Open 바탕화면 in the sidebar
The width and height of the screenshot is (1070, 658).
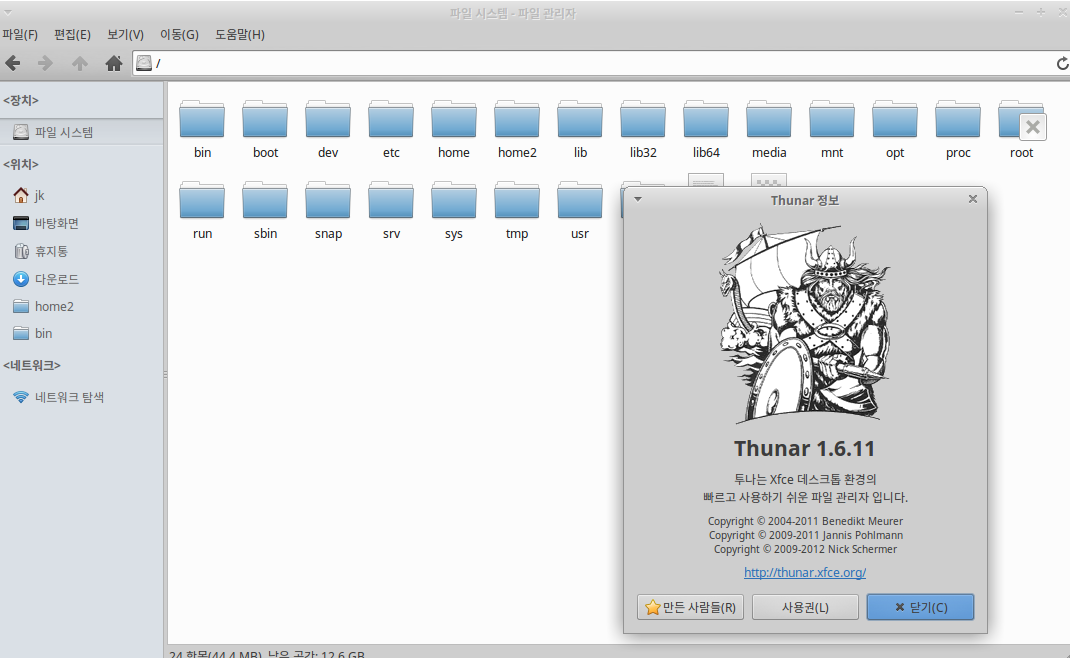(82, 223)
